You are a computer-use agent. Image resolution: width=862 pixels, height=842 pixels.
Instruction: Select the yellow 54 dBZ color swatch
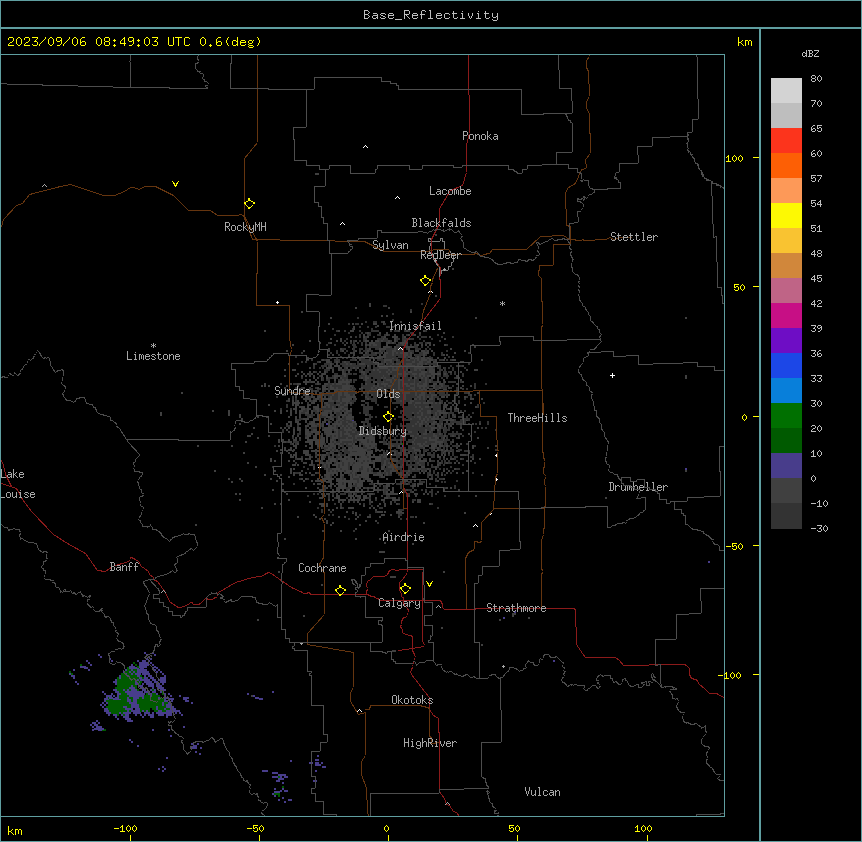coord(786,215)
